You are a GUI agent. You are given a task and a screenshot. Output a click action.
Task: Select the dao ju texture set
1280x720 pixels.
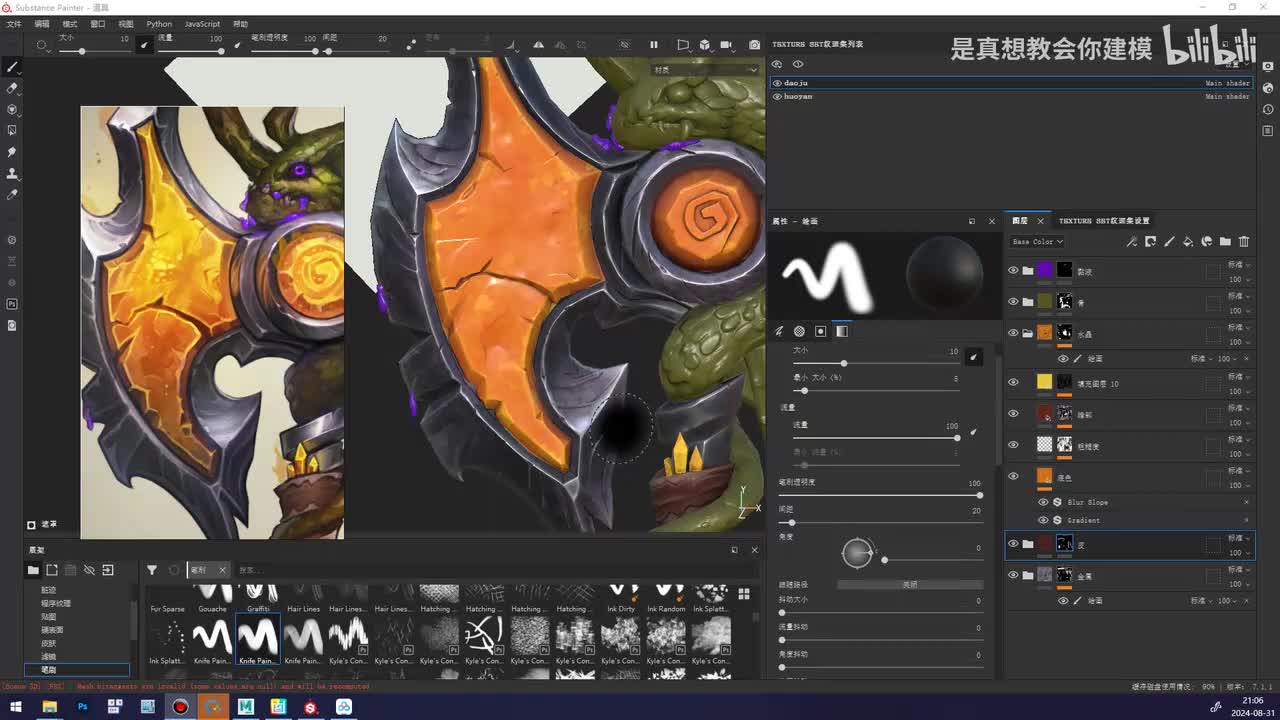pyautogui.click(x=1011, y=83)
